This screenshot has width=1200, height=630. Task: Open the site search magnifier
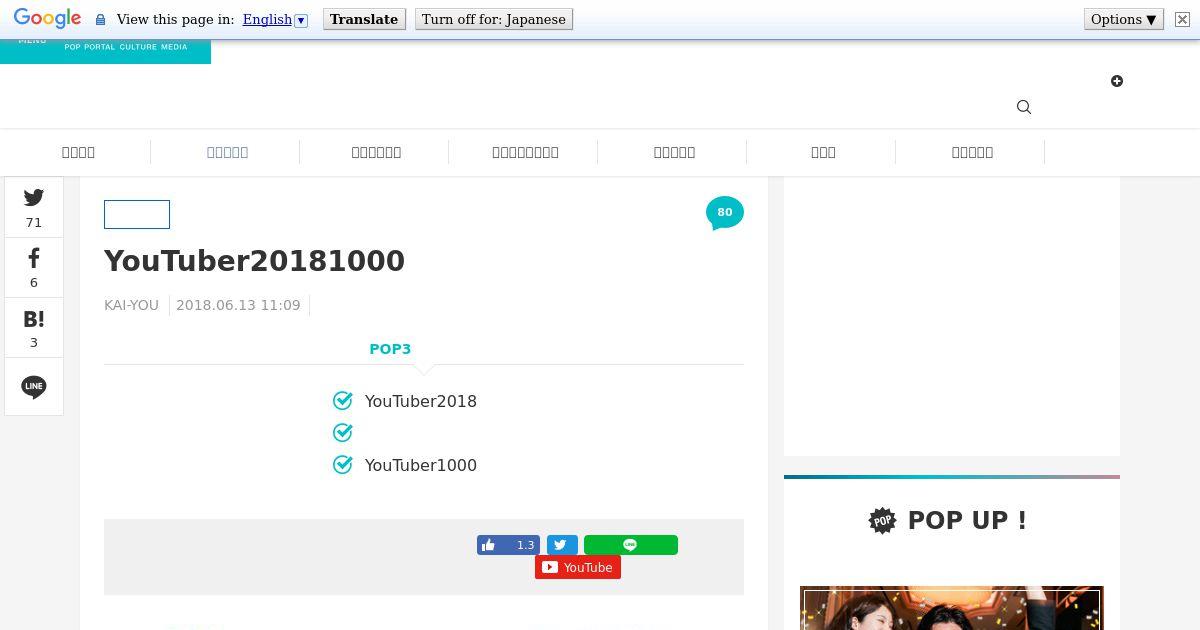tap(1024, 107)
